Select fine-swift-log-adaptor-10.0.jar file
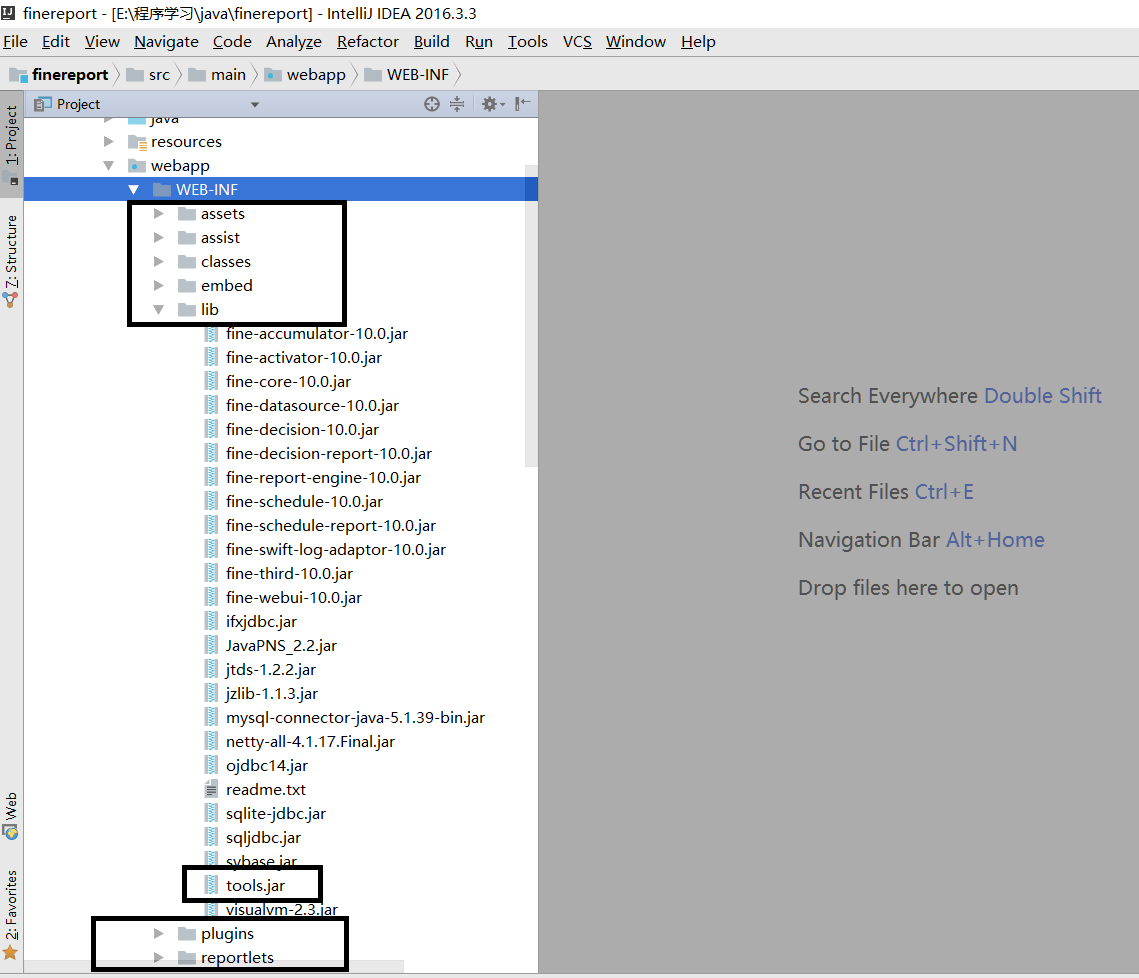Image resolution: width=1139 pixels, height=978 pixels. point(336,549)
